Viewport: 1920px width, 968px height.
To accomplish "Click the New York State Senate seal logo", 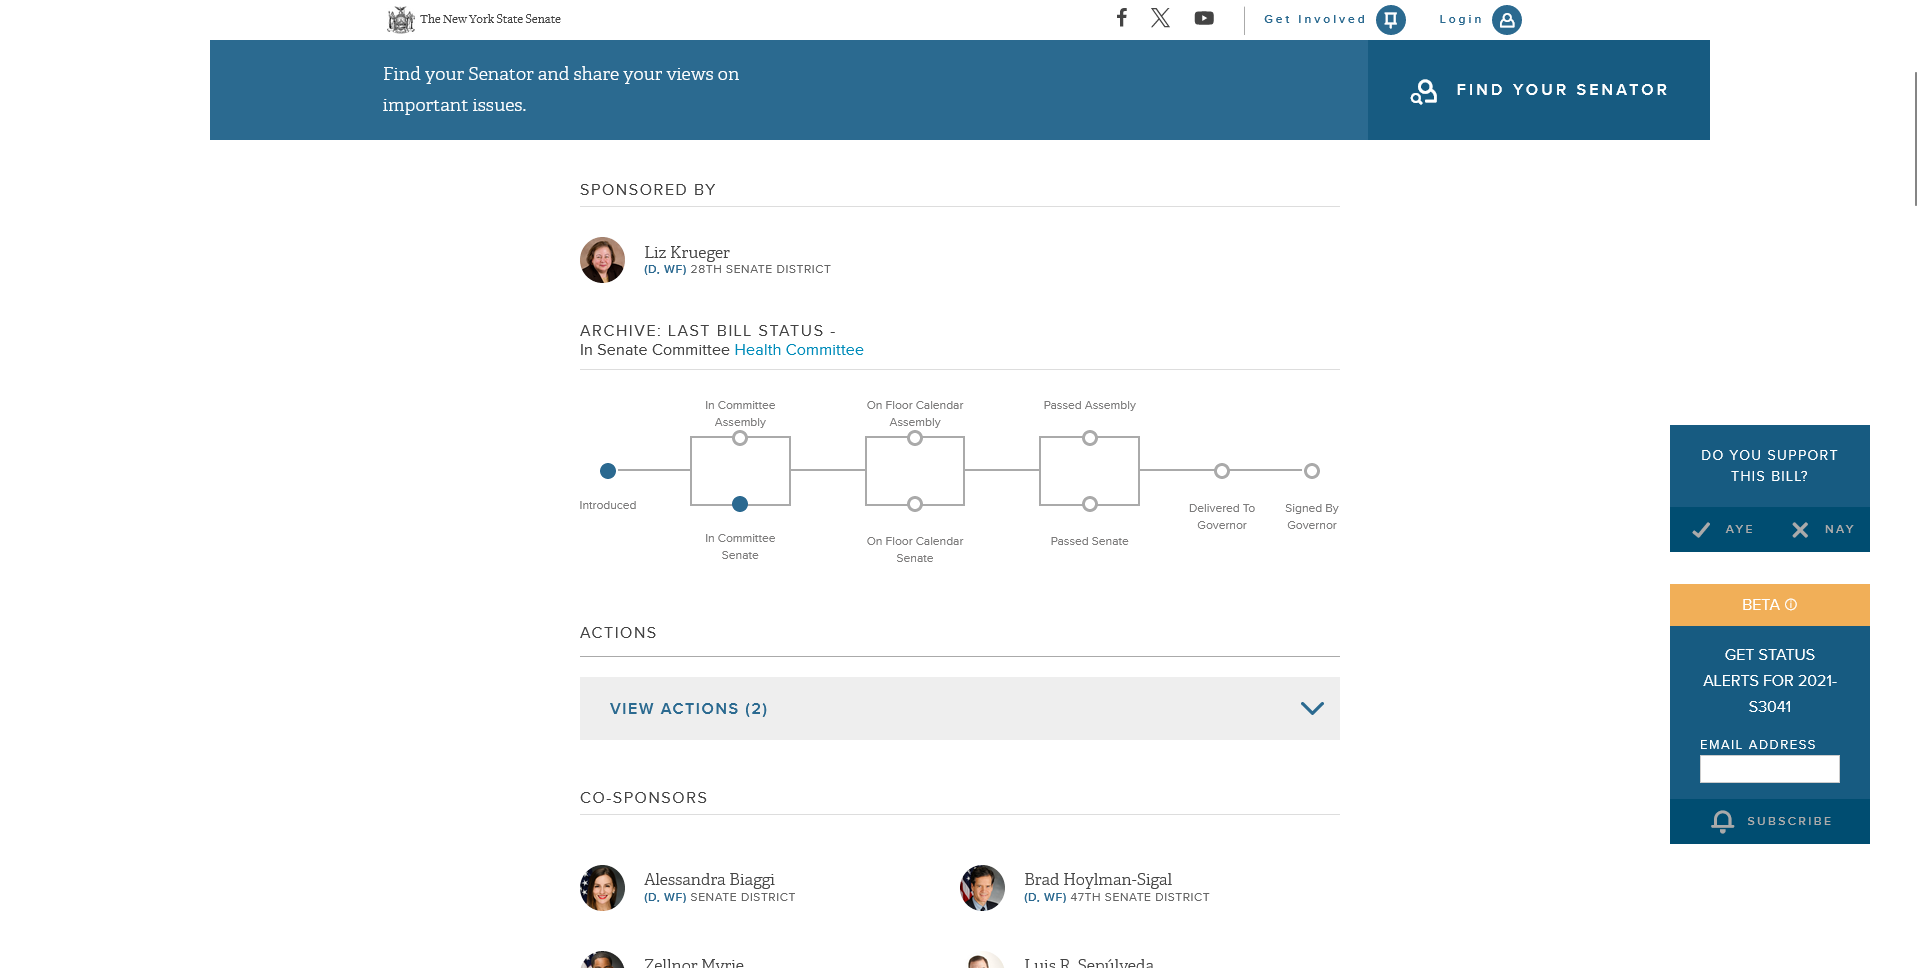I will (x=401, y=19).
